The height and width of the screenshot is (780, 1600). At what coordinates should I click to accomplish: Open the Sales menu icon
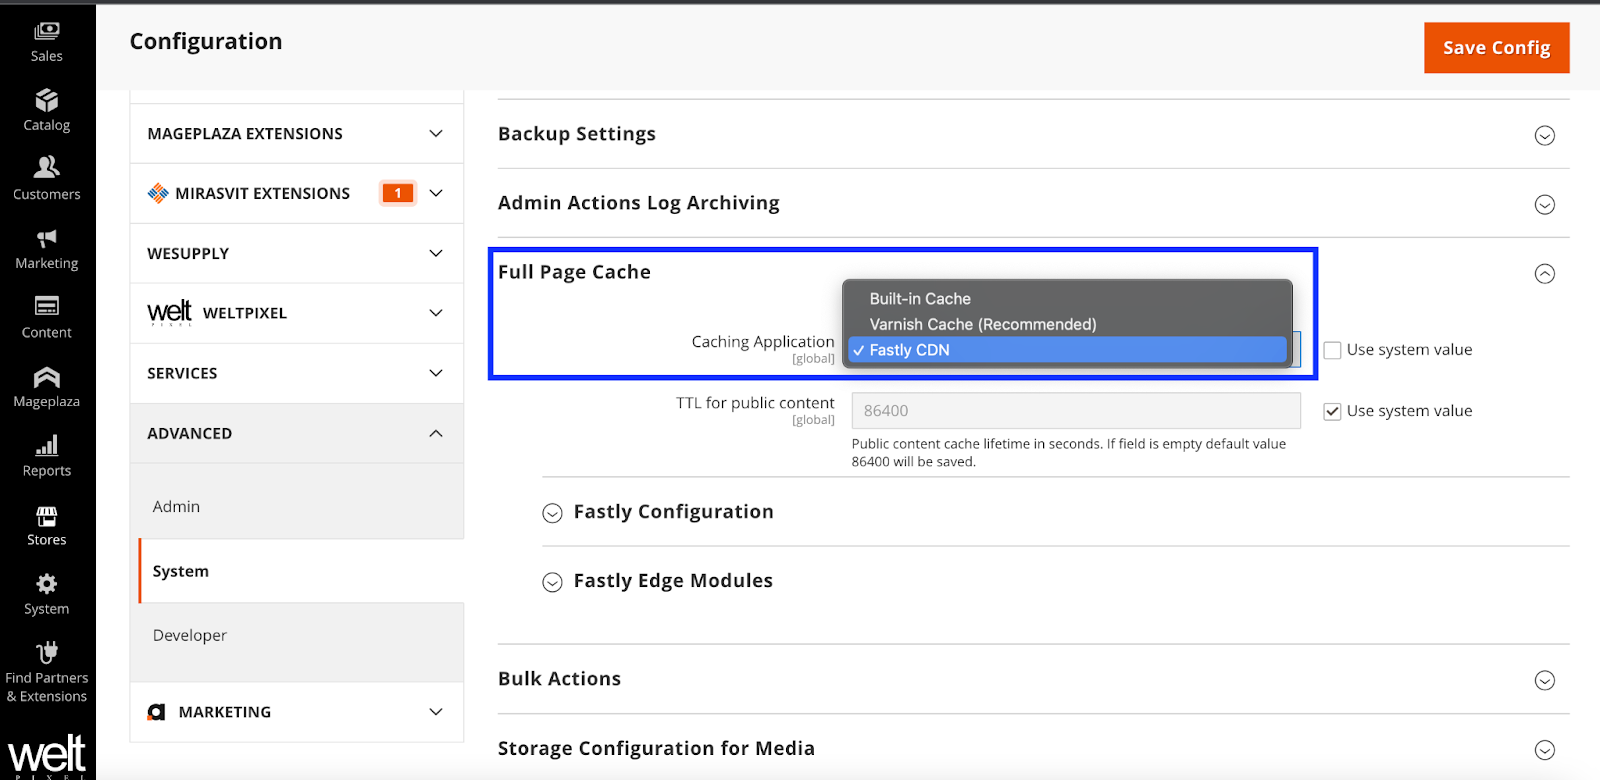(x=47, y=32)
